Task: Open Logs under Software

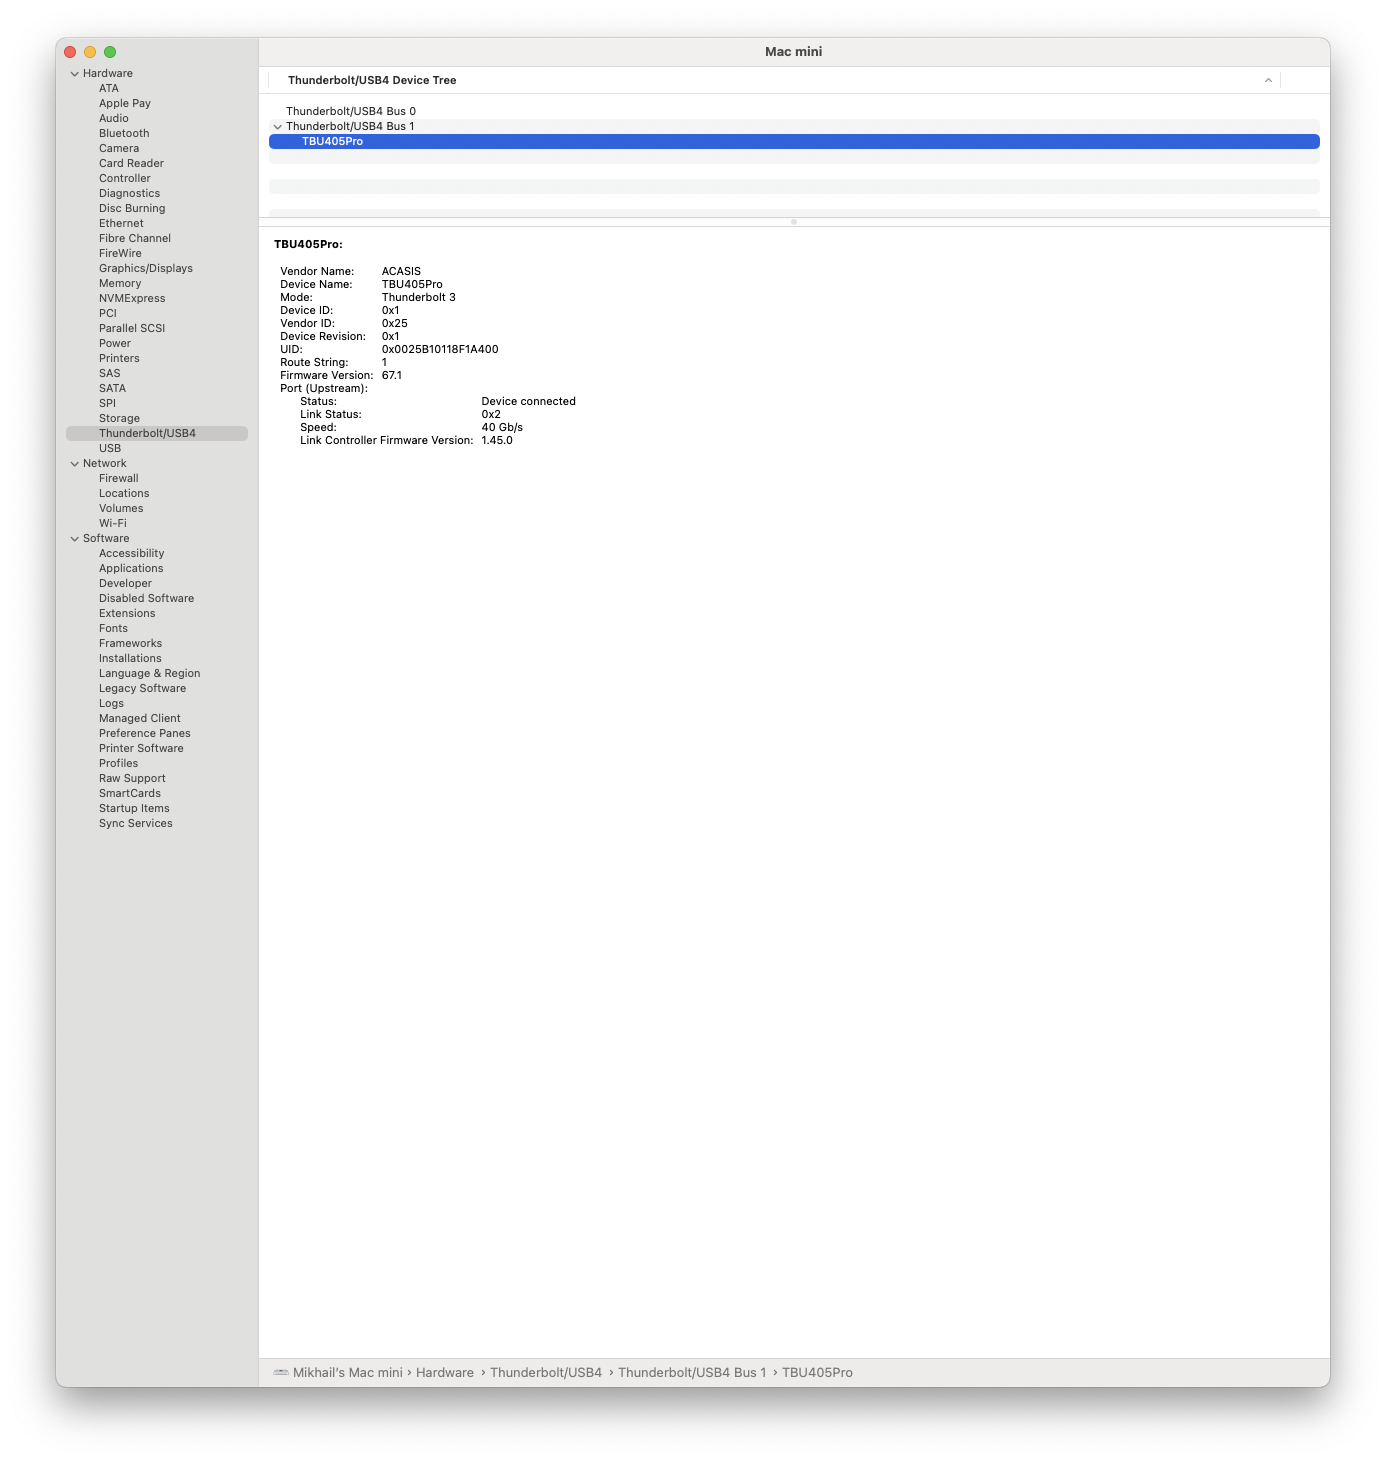Action: point(111,704)
